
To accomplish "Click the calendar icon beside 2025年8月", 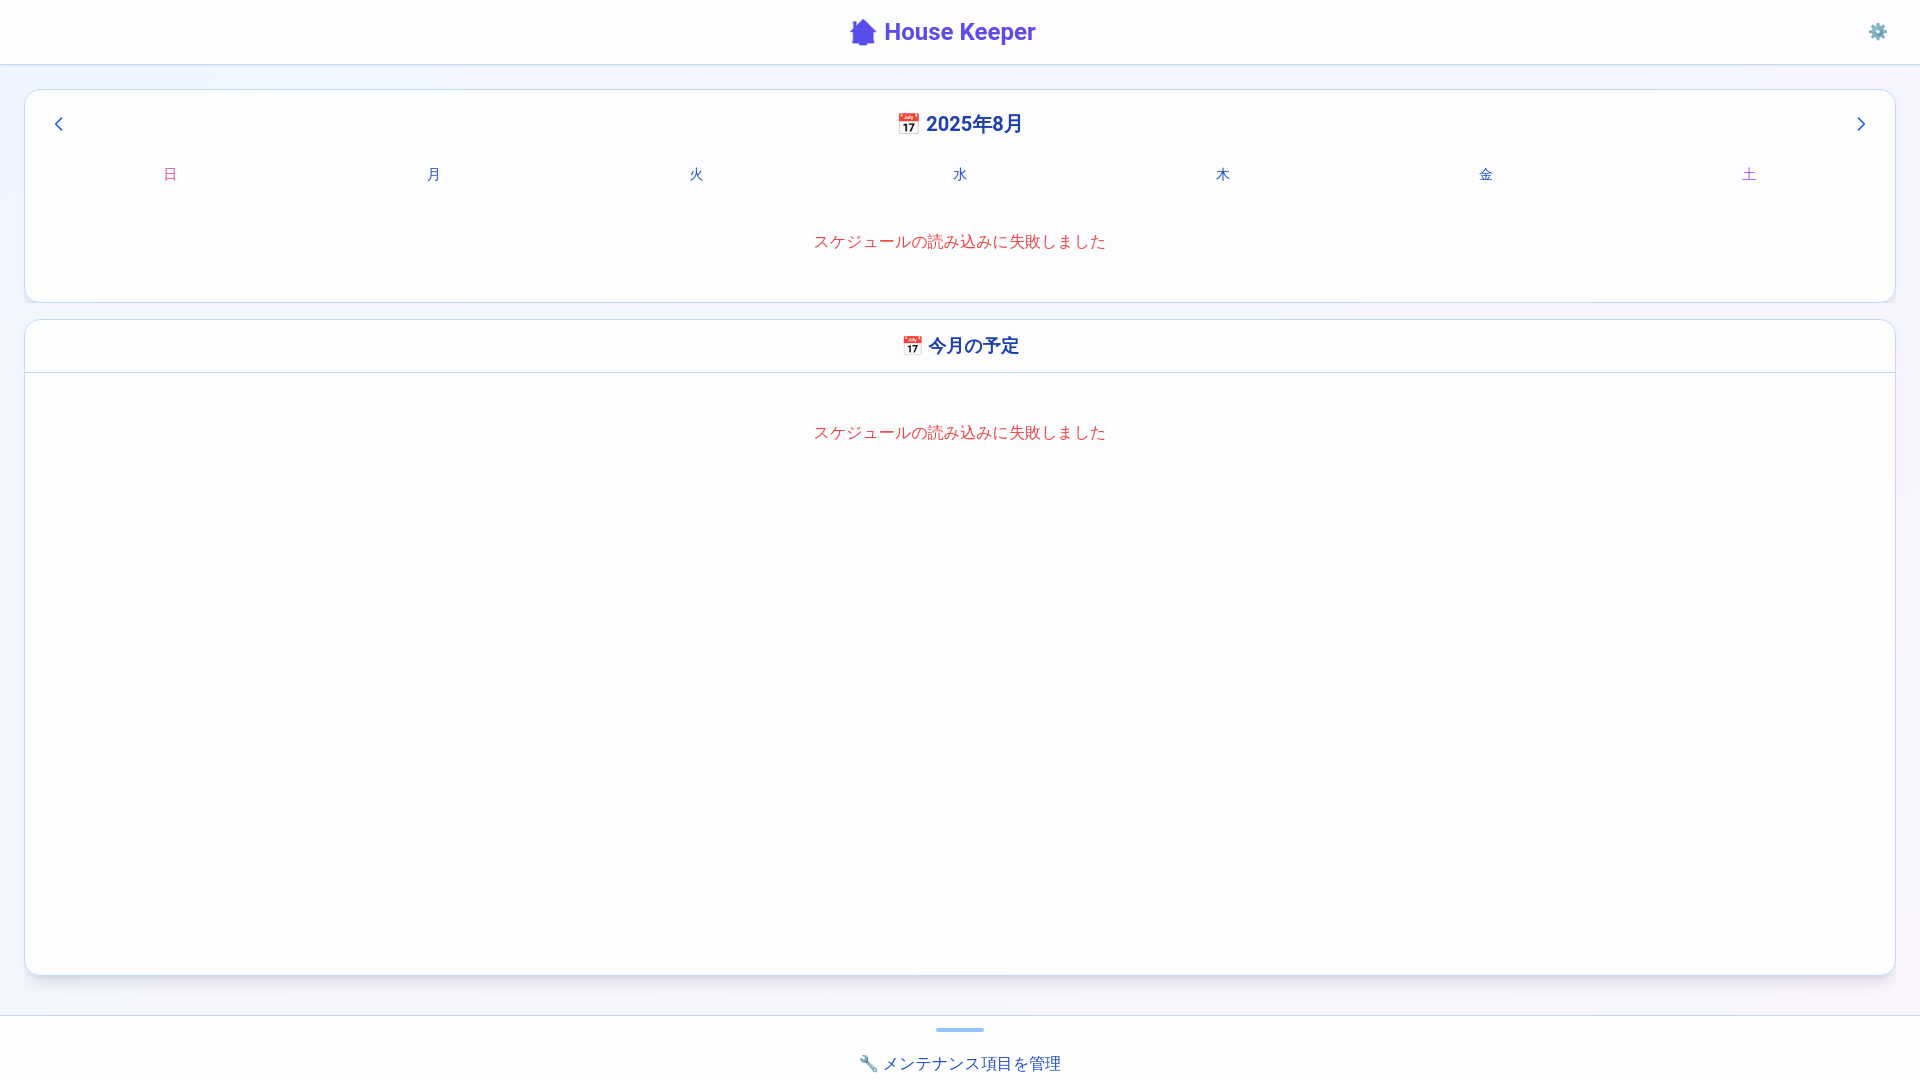I will point(908,124).
